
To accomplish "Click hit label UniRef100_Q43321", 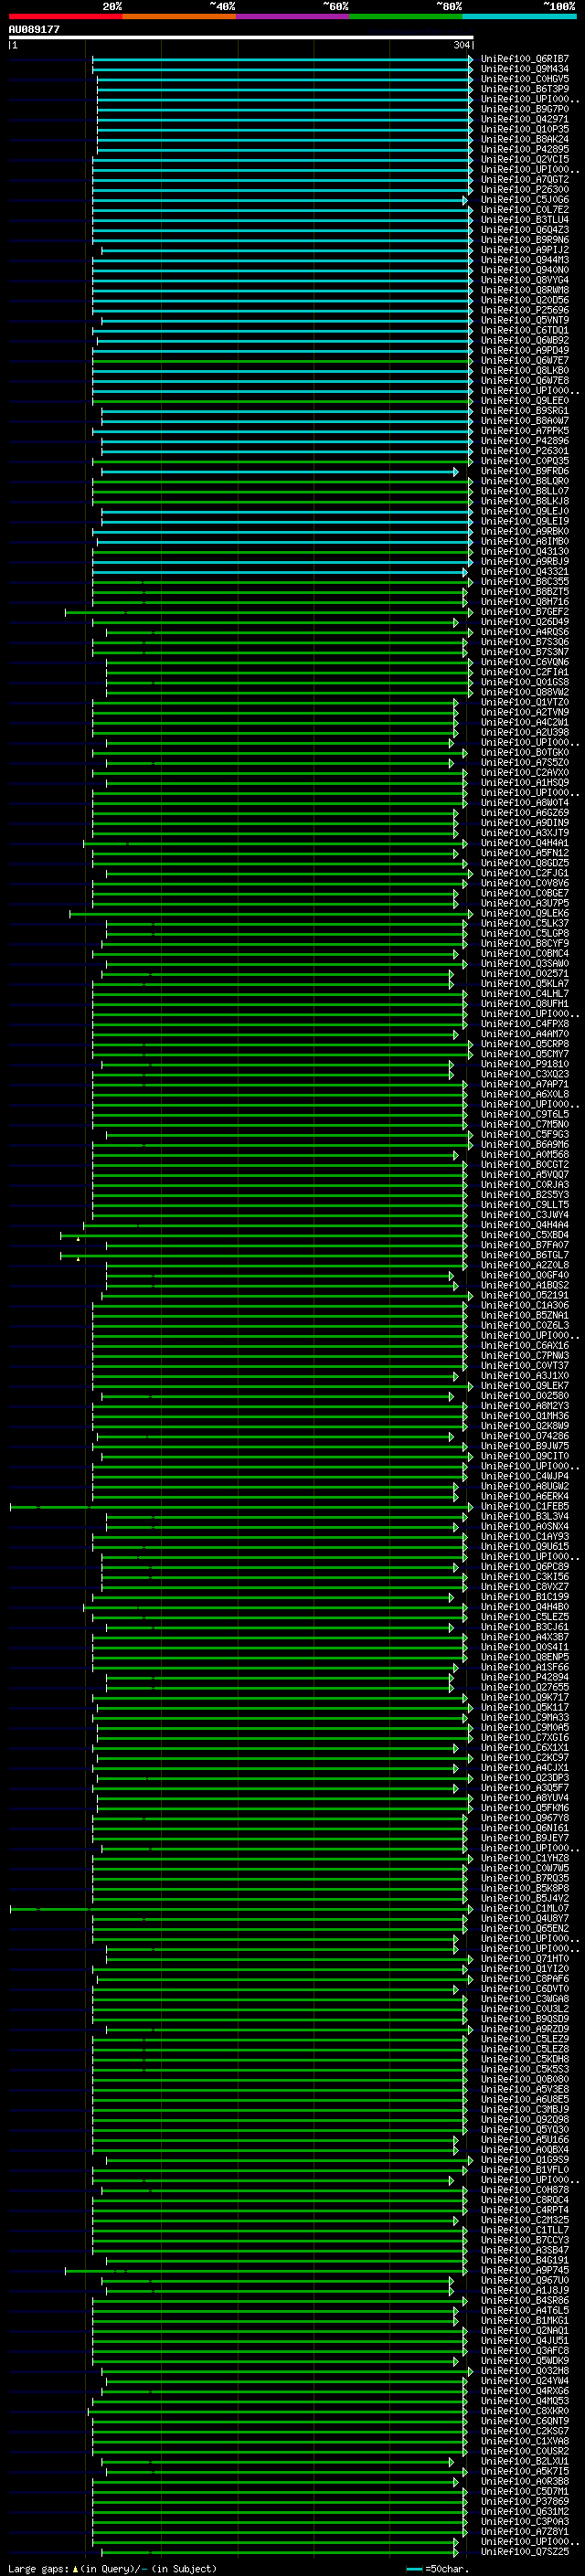I will pos(525,572).
